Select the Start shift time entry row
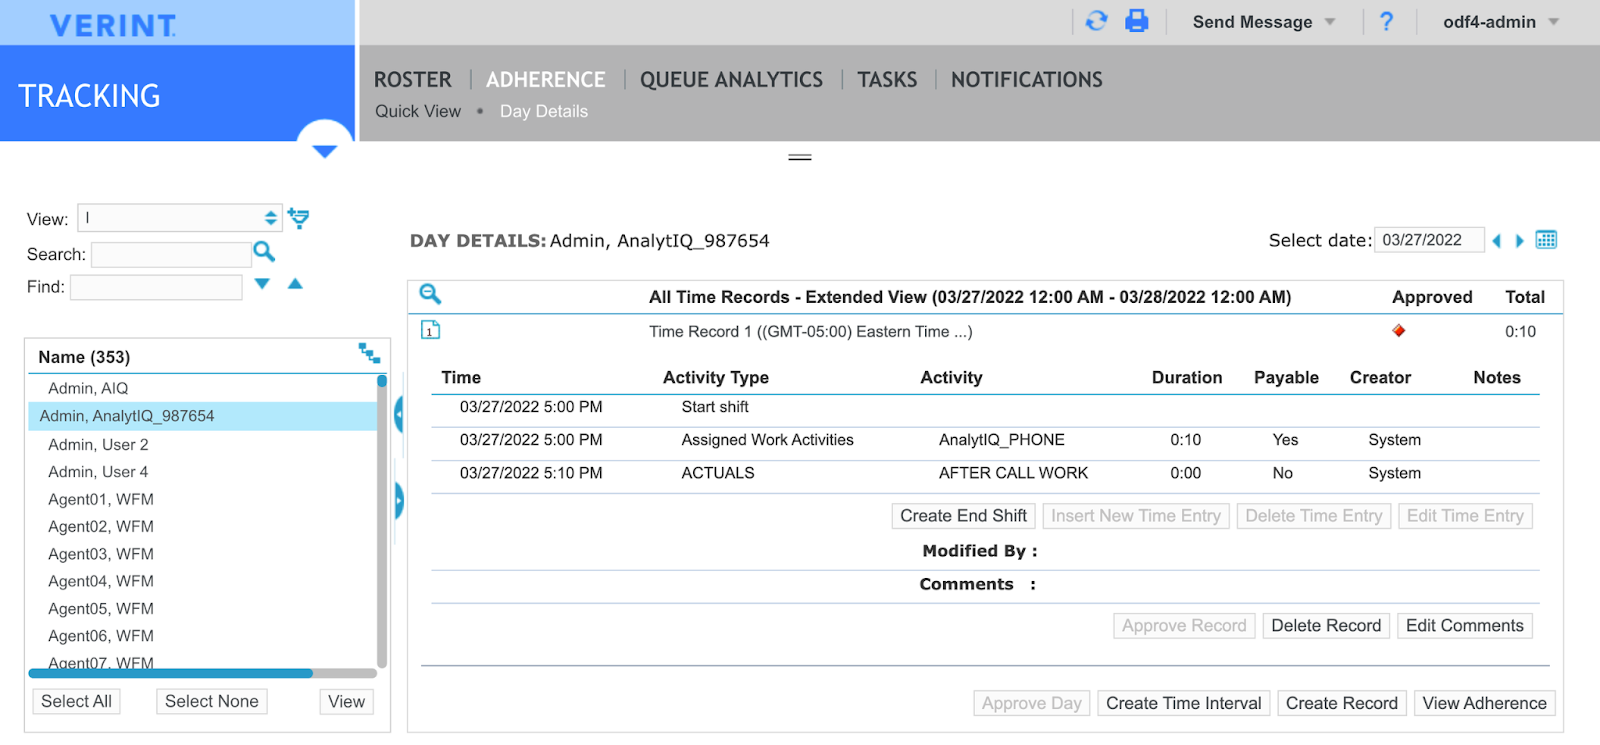Screen dimensions: 1600x745 point(985,407)
